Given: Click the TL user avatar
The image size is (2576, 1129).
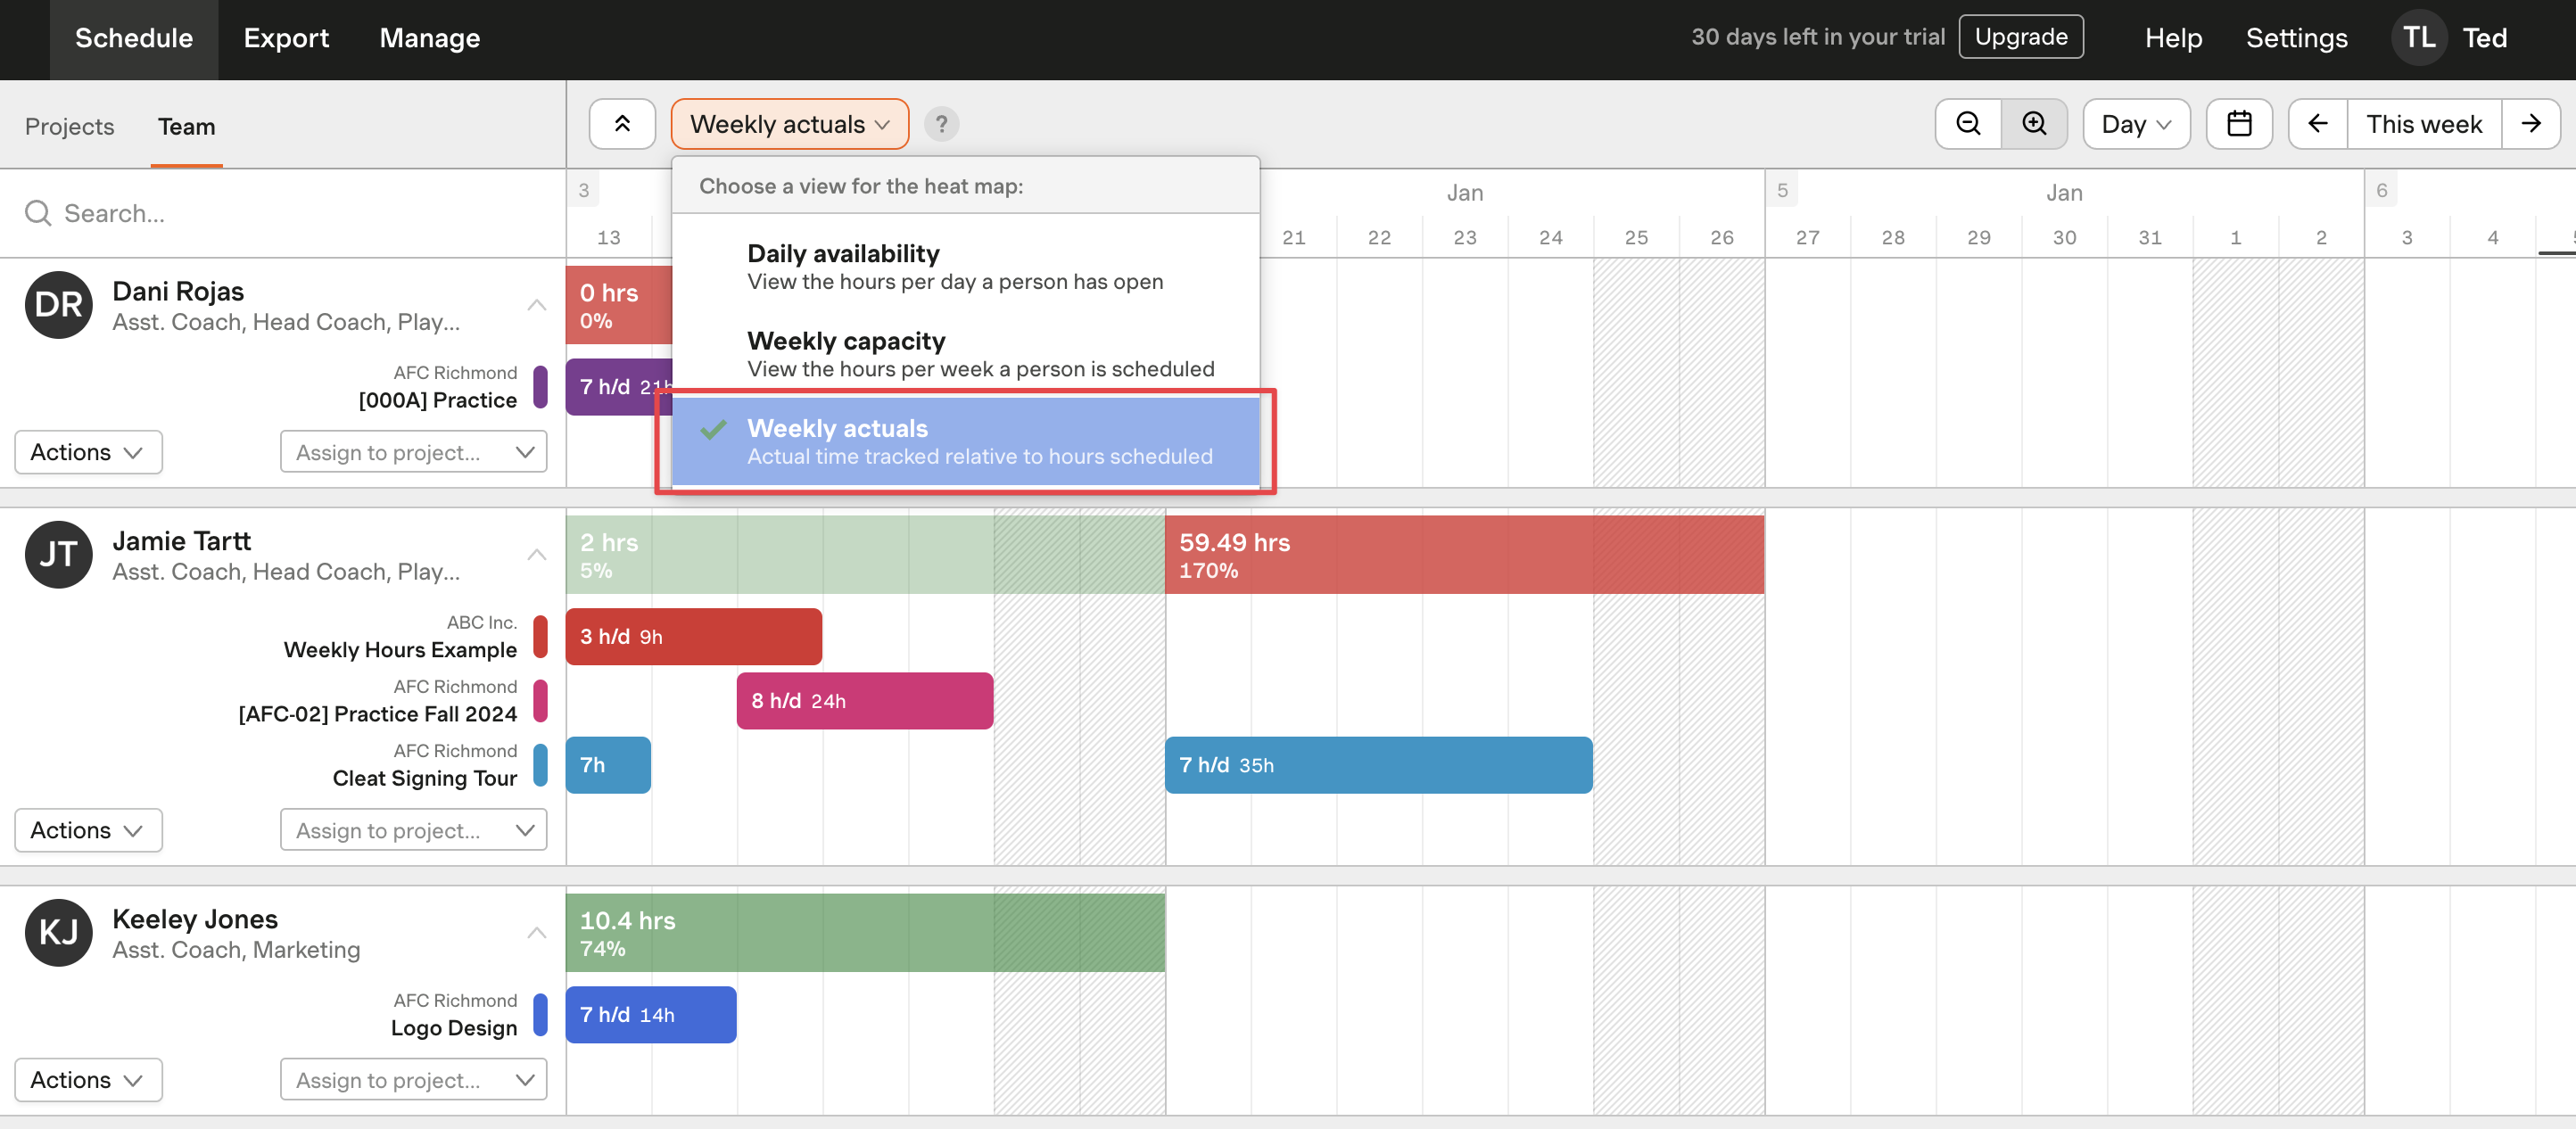Looking at the screenshot, I should pyautogui.click(x=2418, y=38).
